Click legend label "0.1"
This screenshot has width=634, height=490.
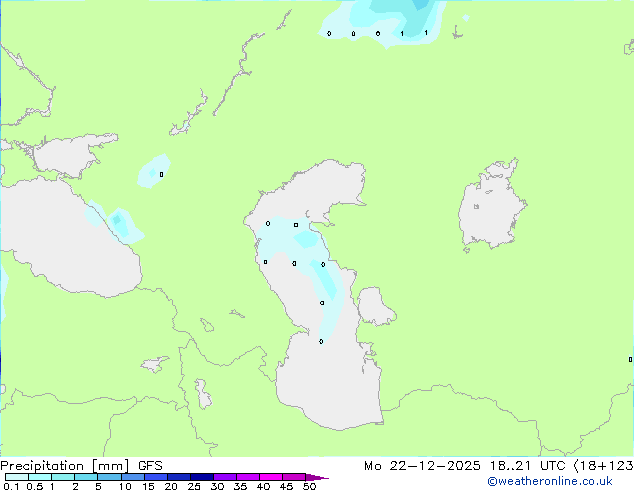click(x=11, y=486)
